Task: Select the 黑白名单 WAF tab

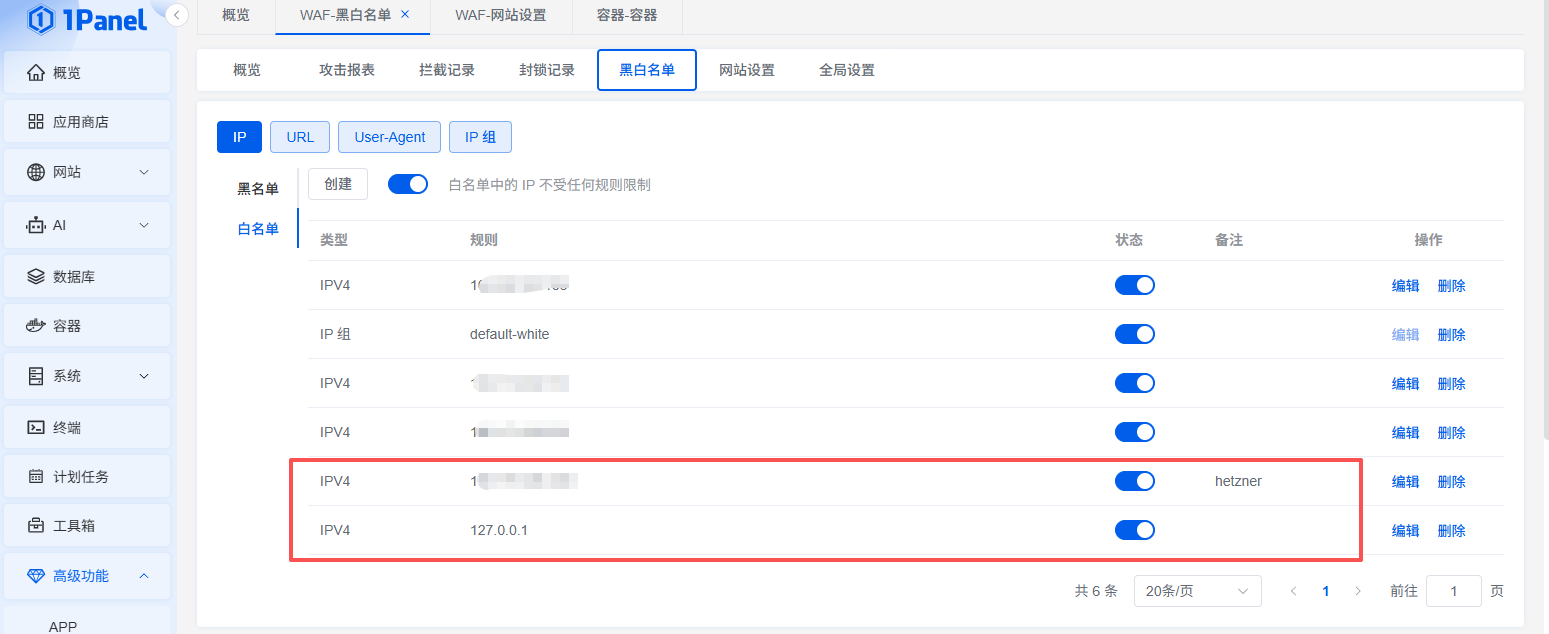Action: (647, 70)
